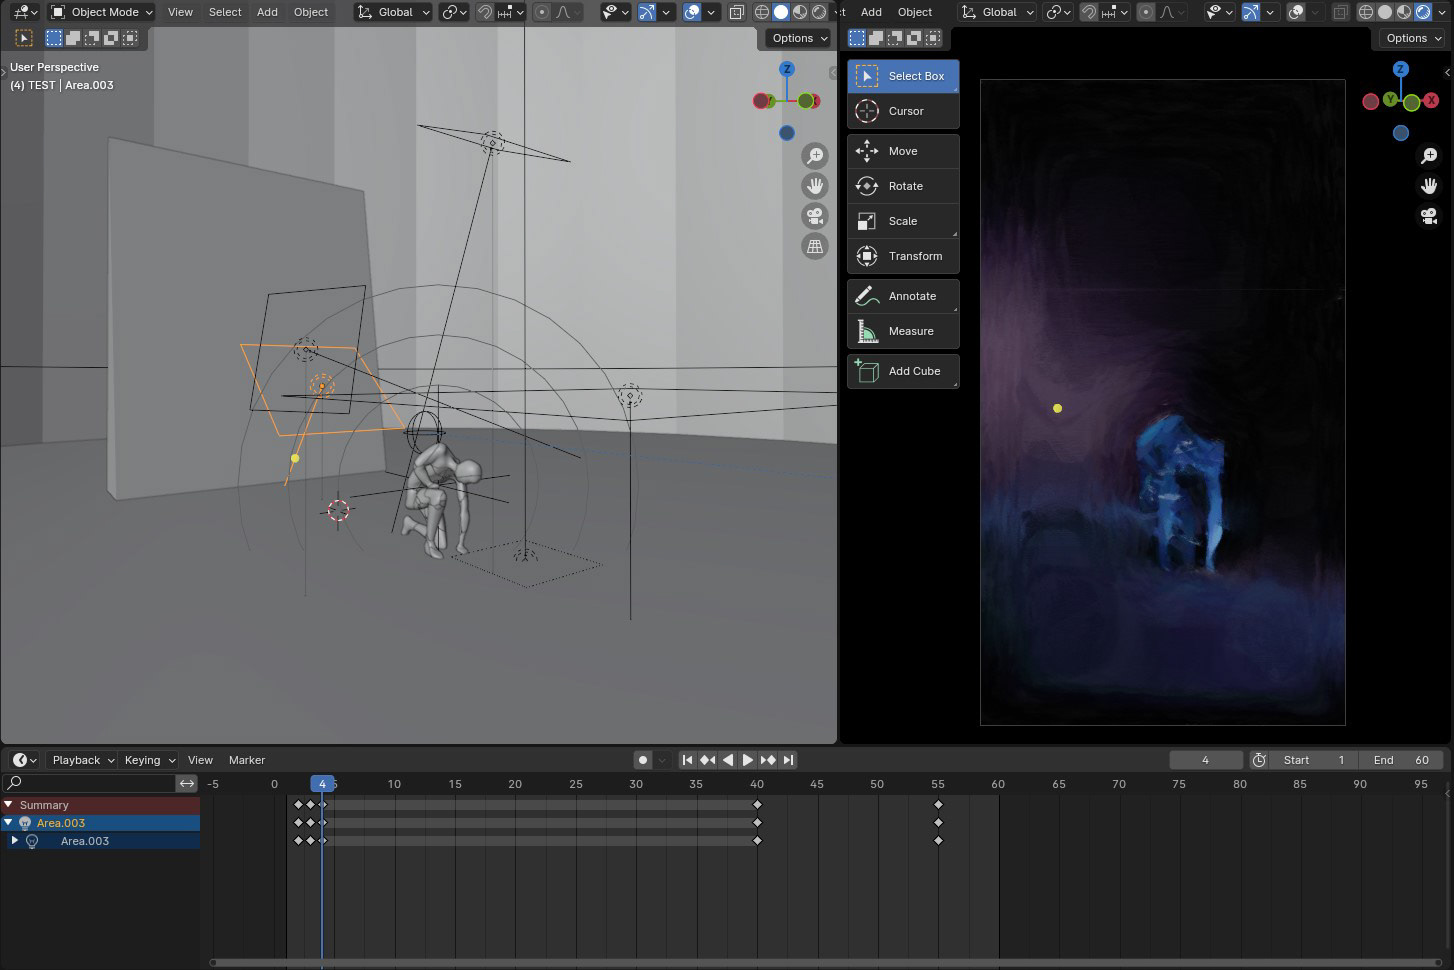The image size is (1454, 970).
Task: Click the Z axis on left viewport gizmo
Action: 787,69
